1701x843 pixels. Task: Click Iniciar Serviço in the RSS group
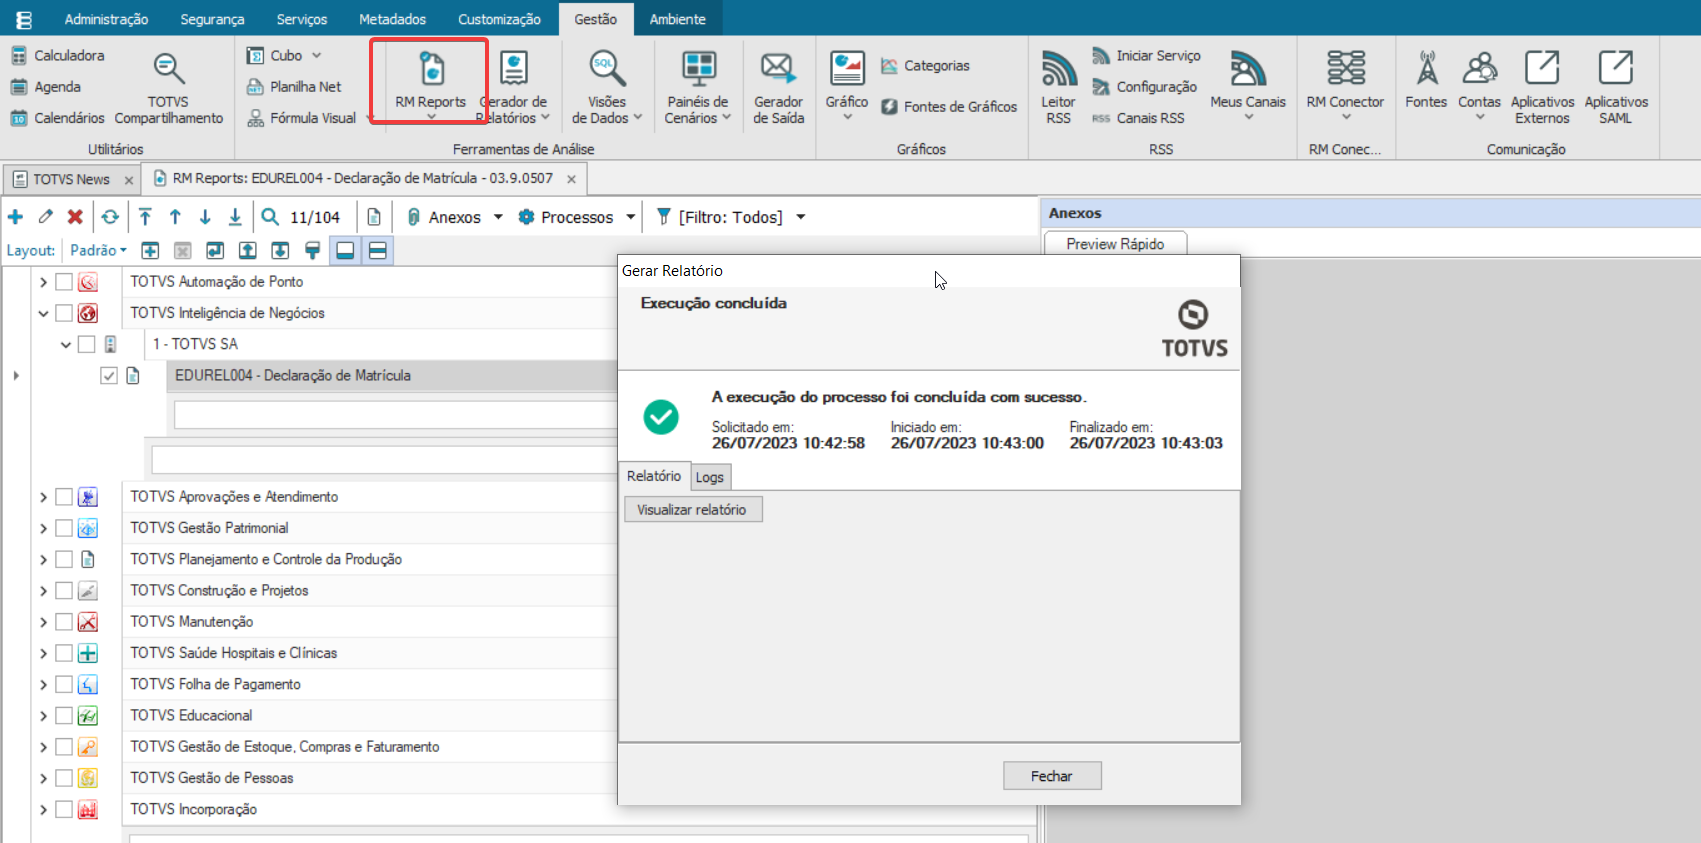tap(1146, 56)
